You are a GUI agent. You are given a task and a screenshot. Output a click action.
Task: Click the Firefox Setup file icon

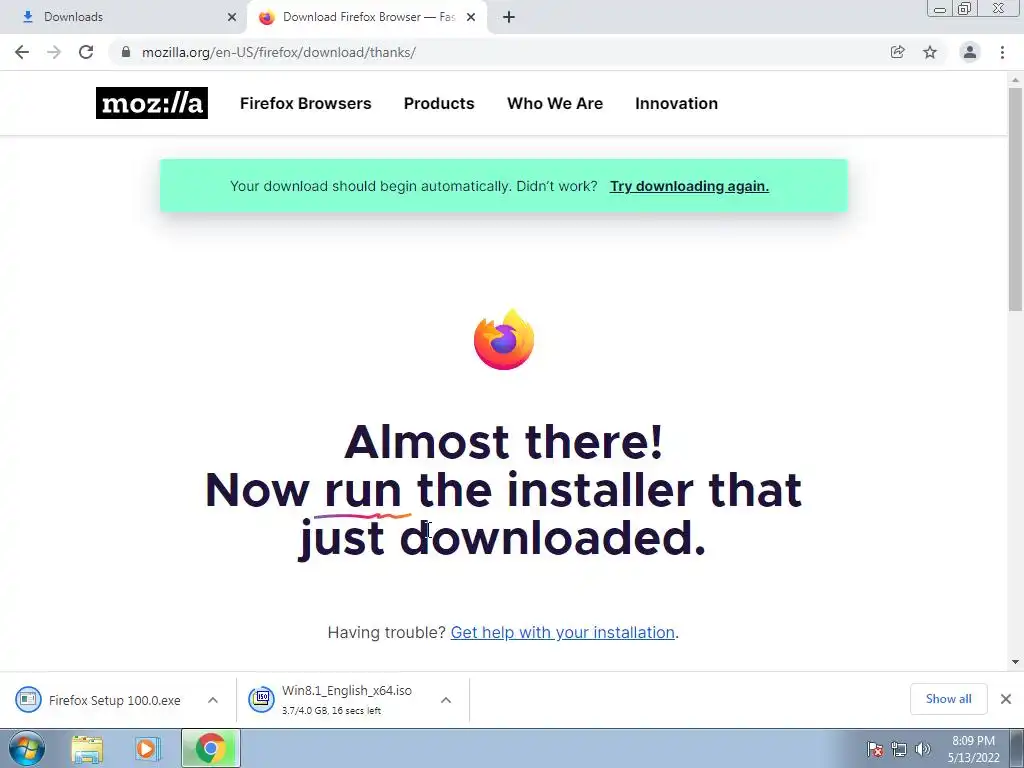(x=28, y=699)
